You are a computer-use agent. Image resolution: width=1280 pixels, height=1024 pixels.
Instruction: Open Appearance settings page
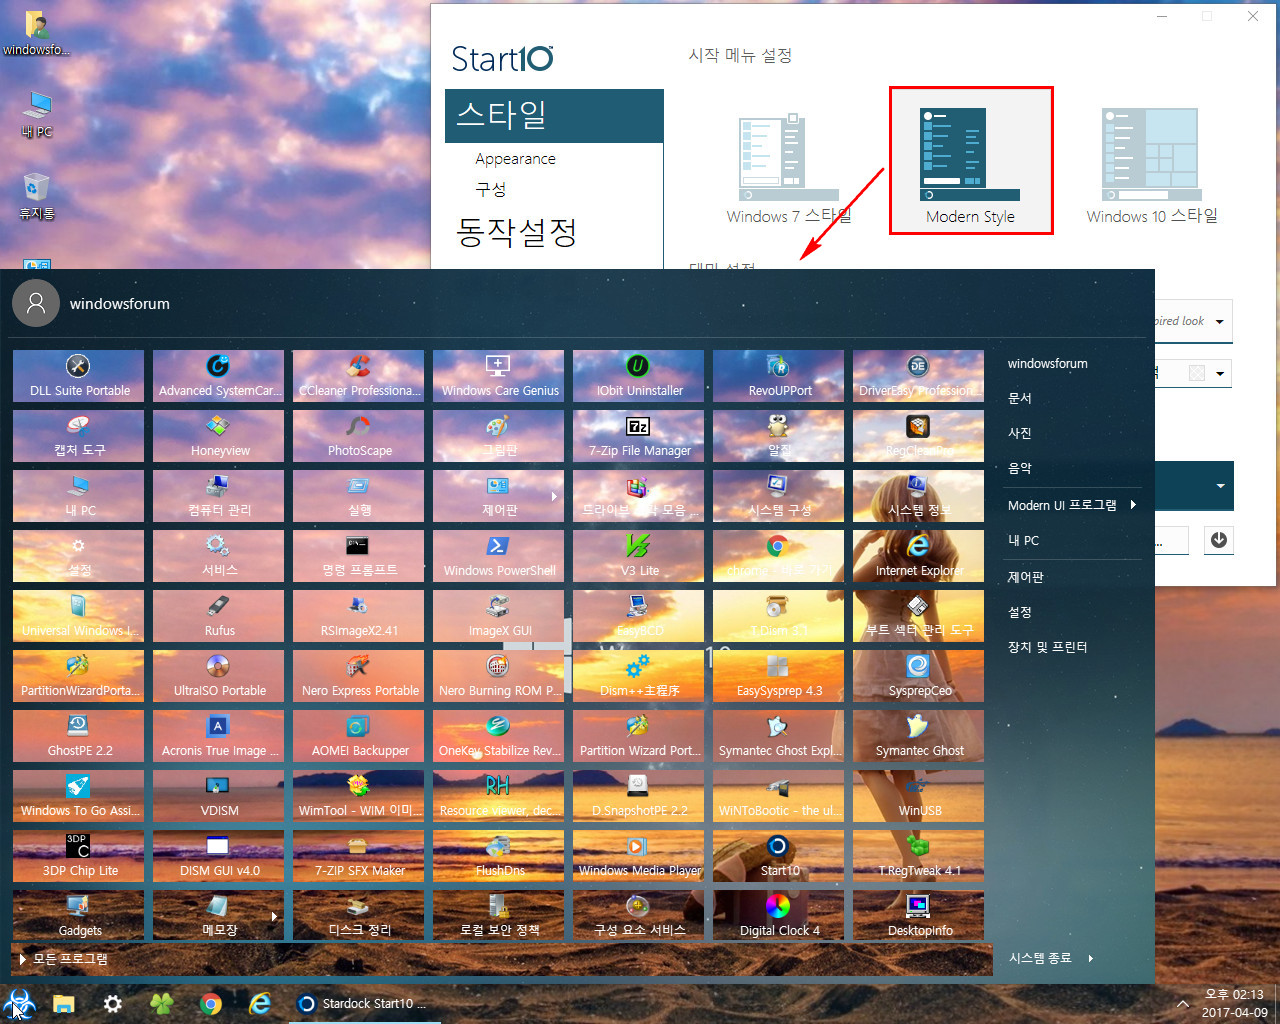[515, 159]
